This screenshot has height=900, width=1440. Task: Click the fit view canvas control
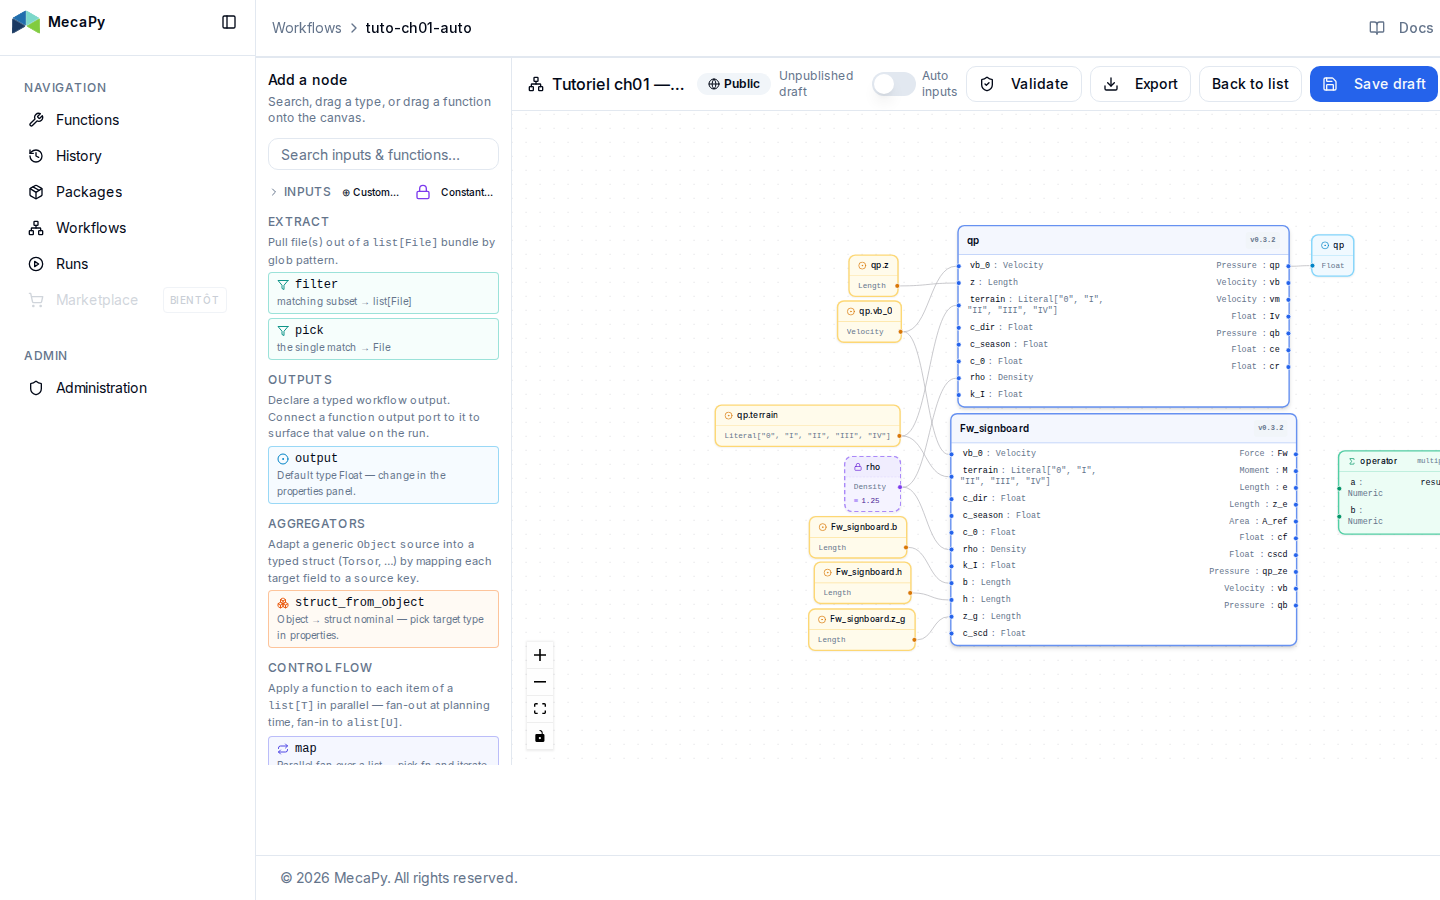[540, 709]
